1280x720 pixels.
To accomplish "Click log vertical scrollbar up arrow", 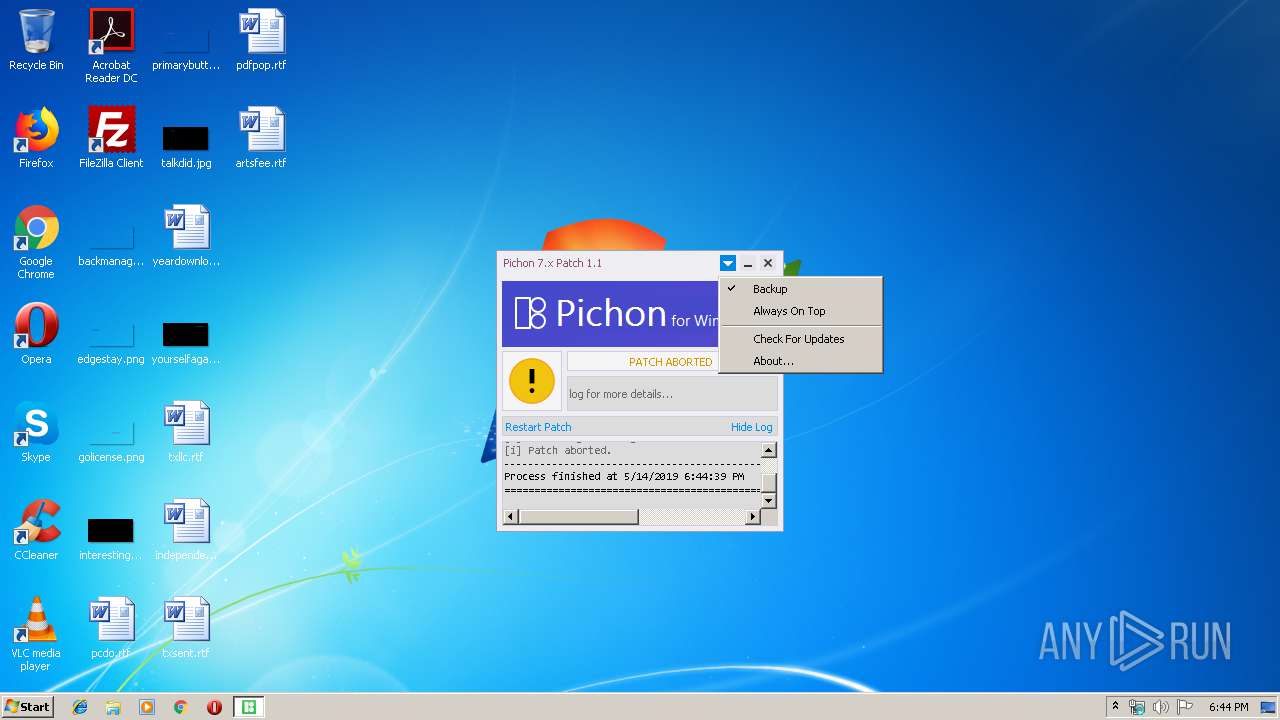I will (x=769, y=450).
